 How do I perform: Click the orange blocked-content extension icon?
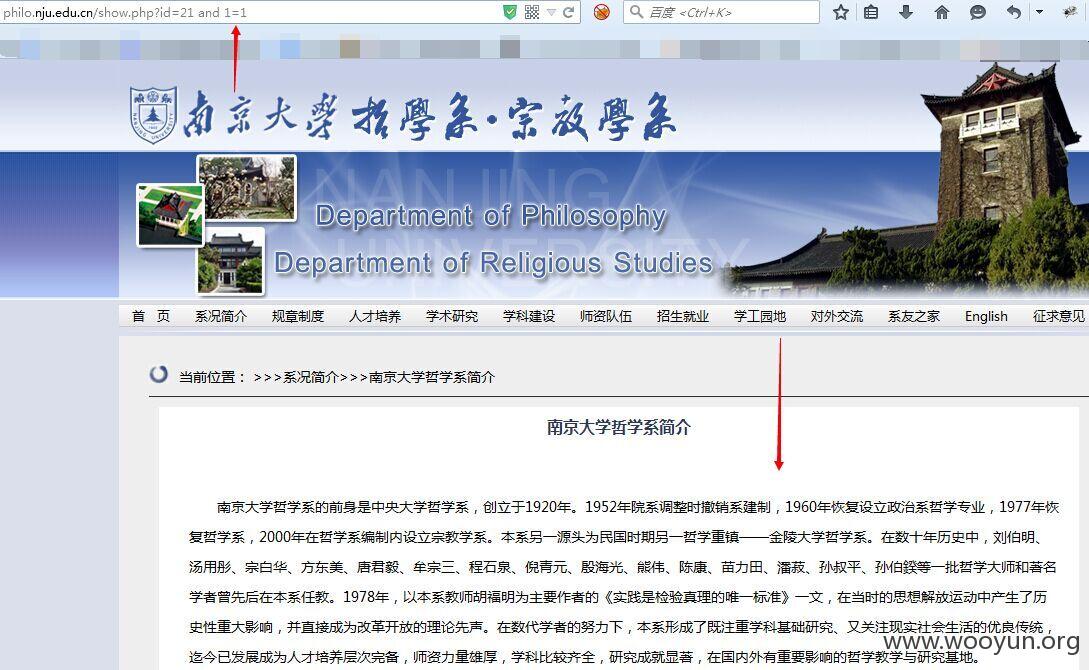pyautogui.click(x=601, y=12)
